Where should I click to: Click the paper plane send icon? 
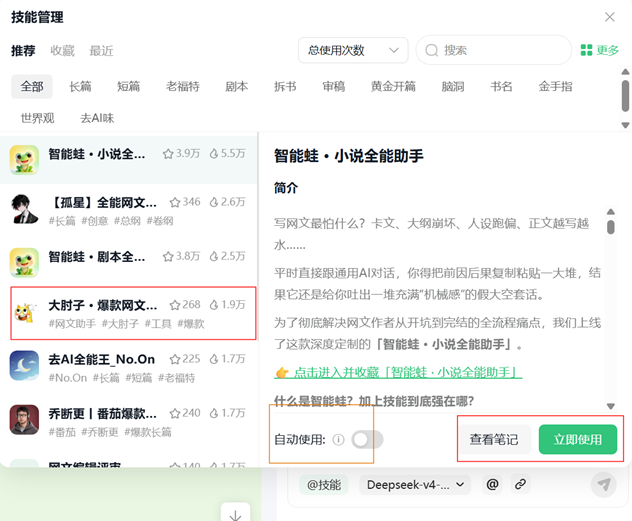(603, 484)
